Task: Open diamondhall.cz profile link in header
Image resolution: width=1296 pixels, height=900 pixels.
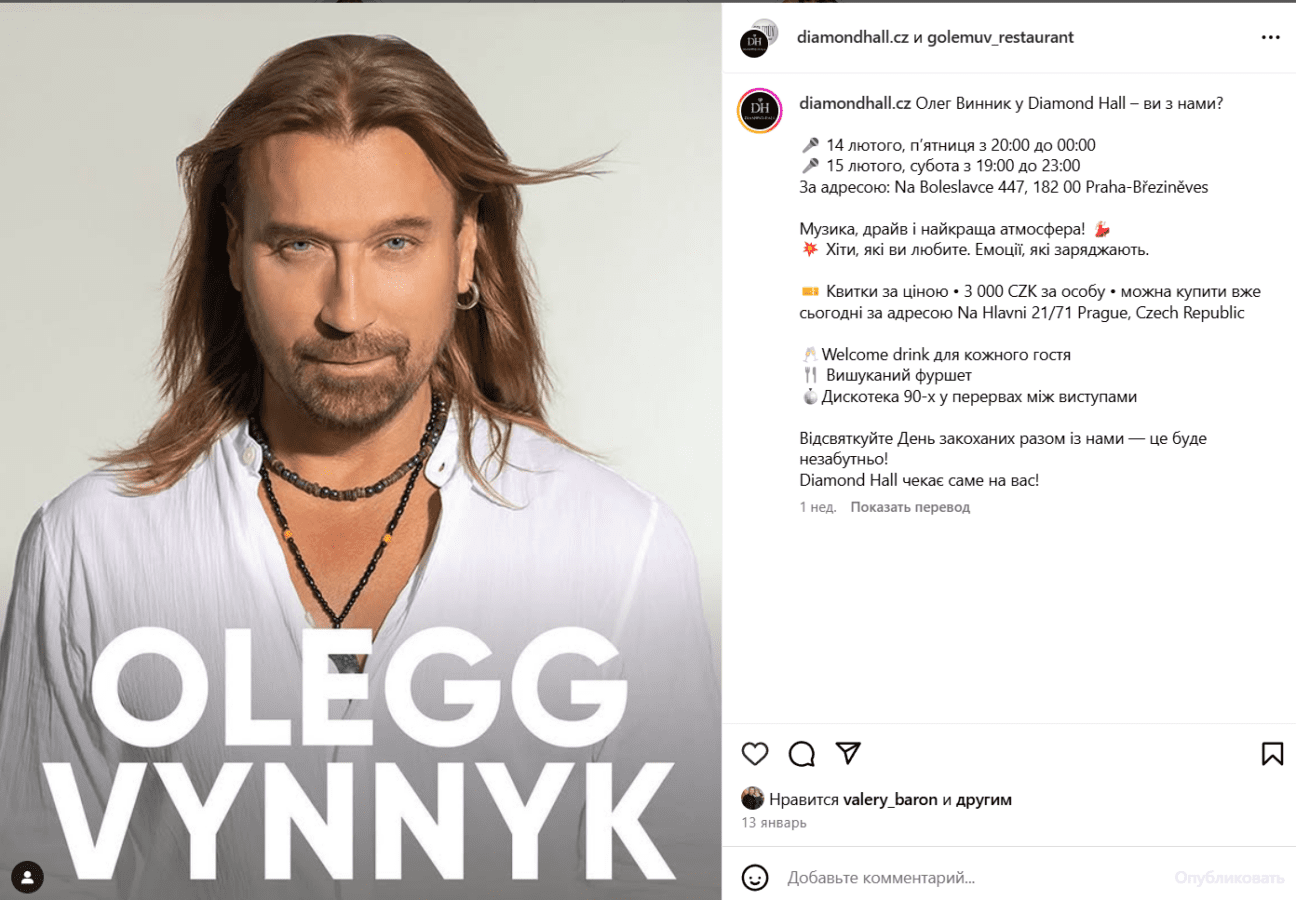Action: pos(853,37)
